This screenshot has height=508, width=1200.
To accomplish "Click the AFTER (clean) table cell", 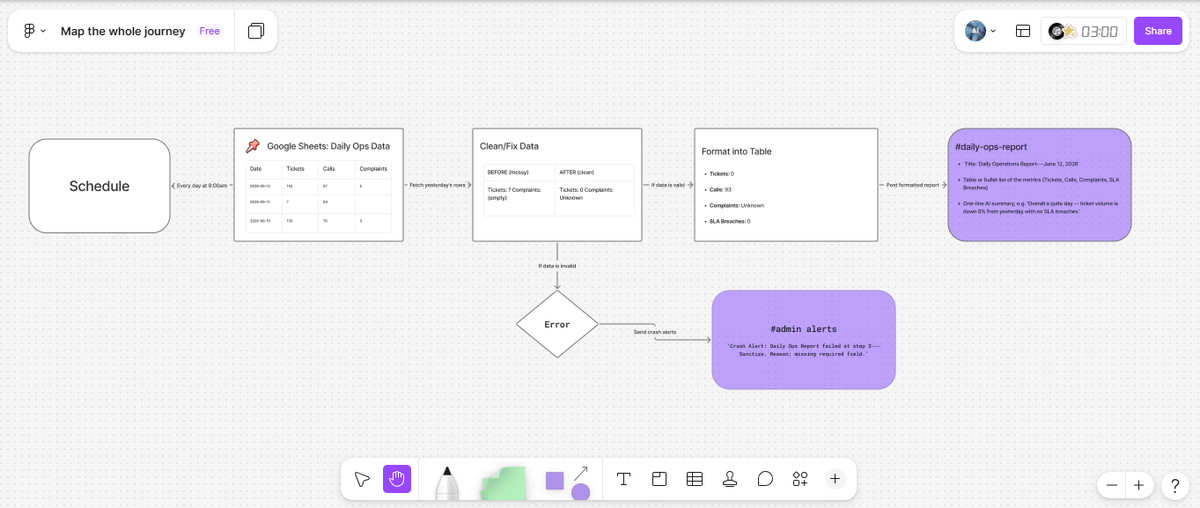I will pyautogui.click(x=594, y=172).
